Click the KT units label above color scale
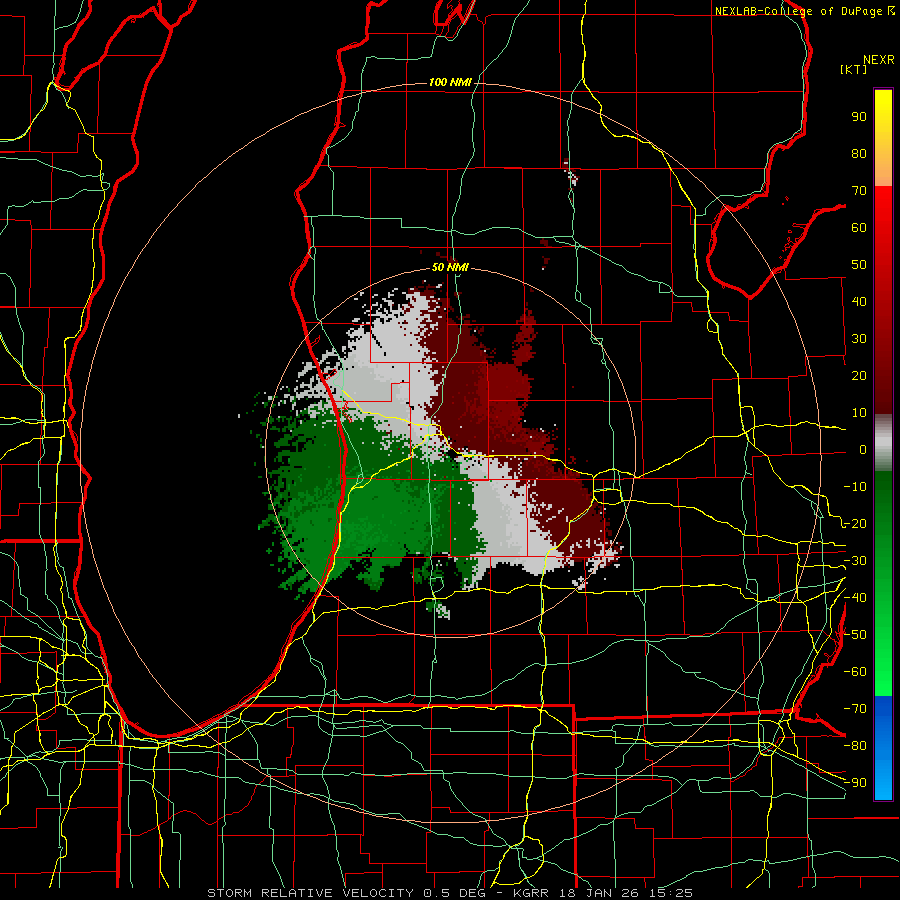 coord(853,69)
